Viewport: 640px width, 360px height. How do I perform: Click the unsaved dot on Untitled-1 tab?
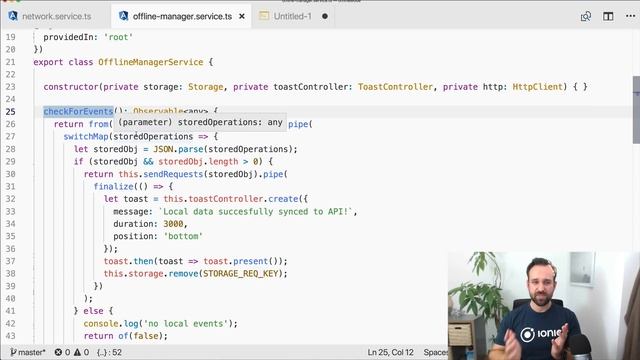click(x=325, y=16)
